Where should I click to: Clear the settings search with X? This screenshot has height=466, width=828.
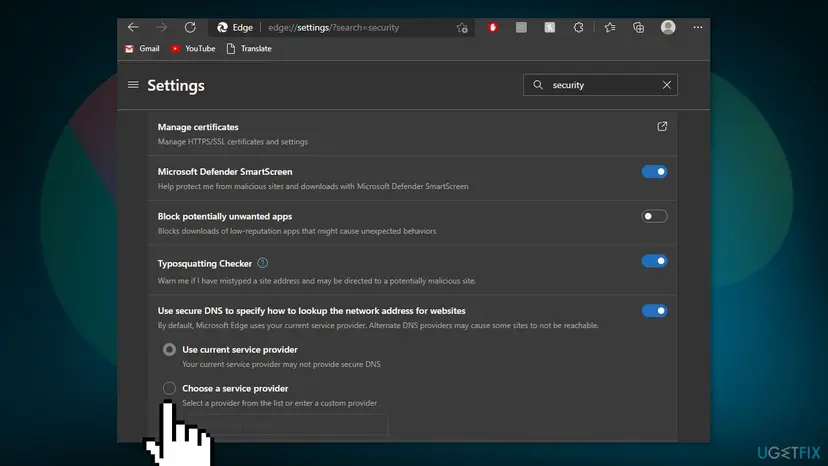click(x=667, y=85)
